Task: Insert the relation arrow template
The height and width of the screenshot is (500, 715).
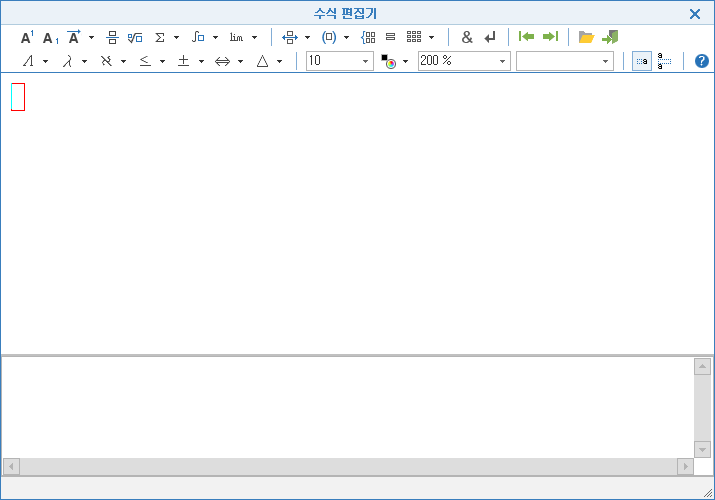Action: pos(290,37)
